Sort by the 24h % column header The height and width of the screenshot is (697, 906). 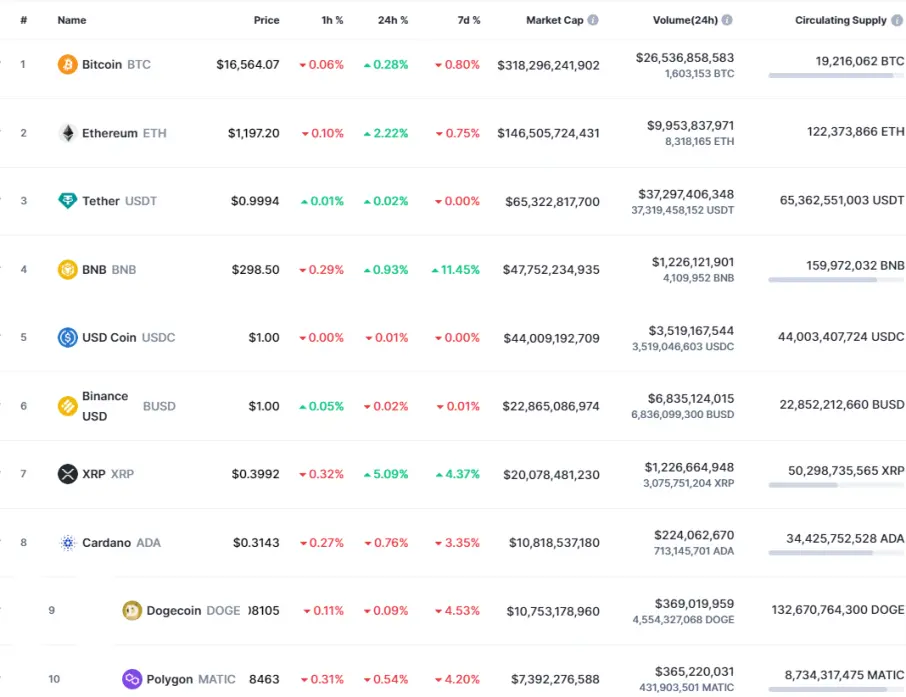pos(393,20)
